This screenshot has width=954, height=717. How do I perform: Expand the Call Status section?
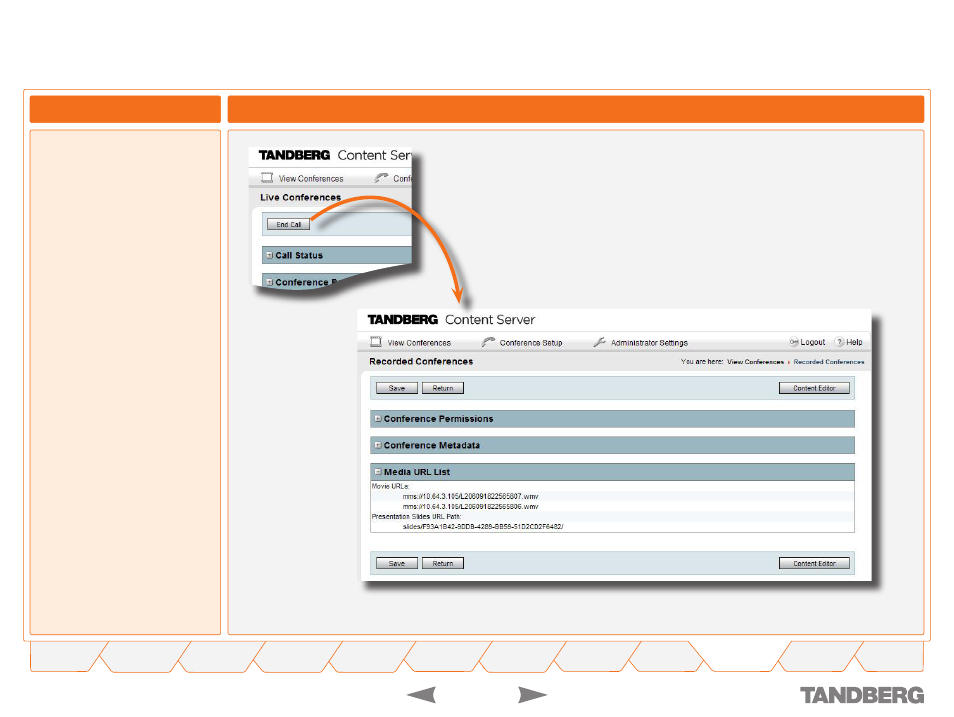pos(270,255)
